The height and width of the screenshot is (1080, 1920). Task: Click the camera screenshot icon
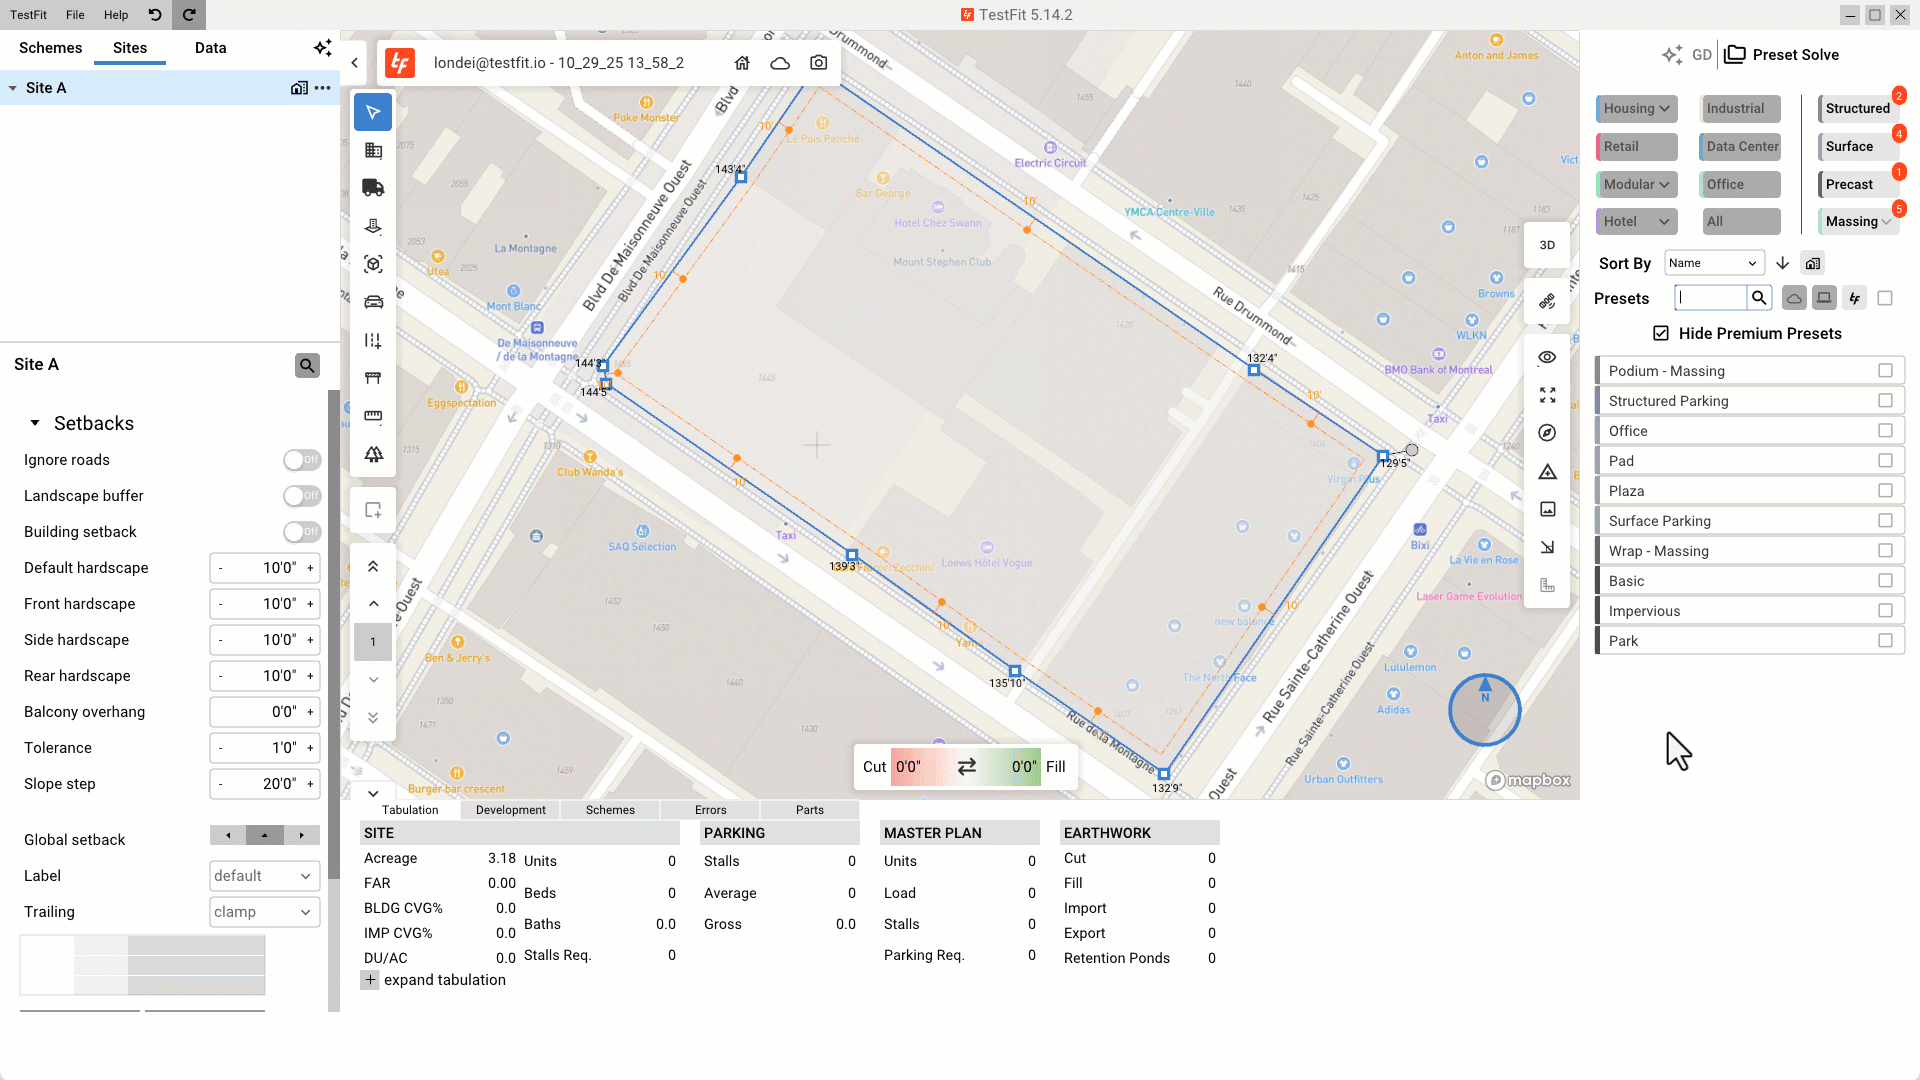[x=819, y=63]
